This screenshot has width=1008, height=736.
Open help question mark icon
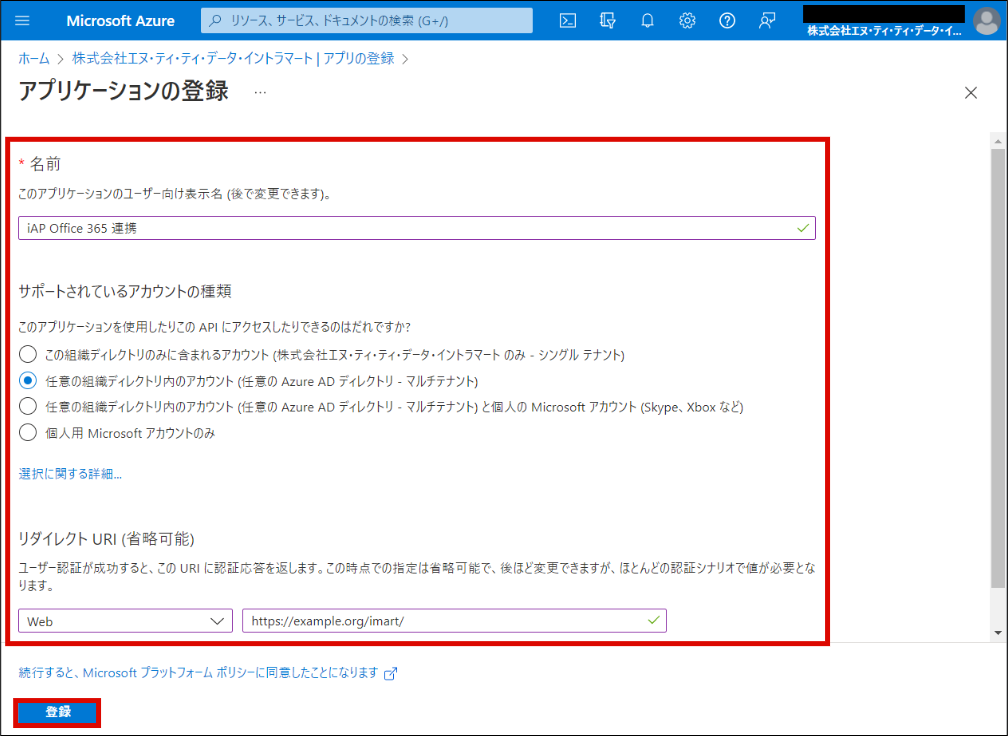pos(727,21)
